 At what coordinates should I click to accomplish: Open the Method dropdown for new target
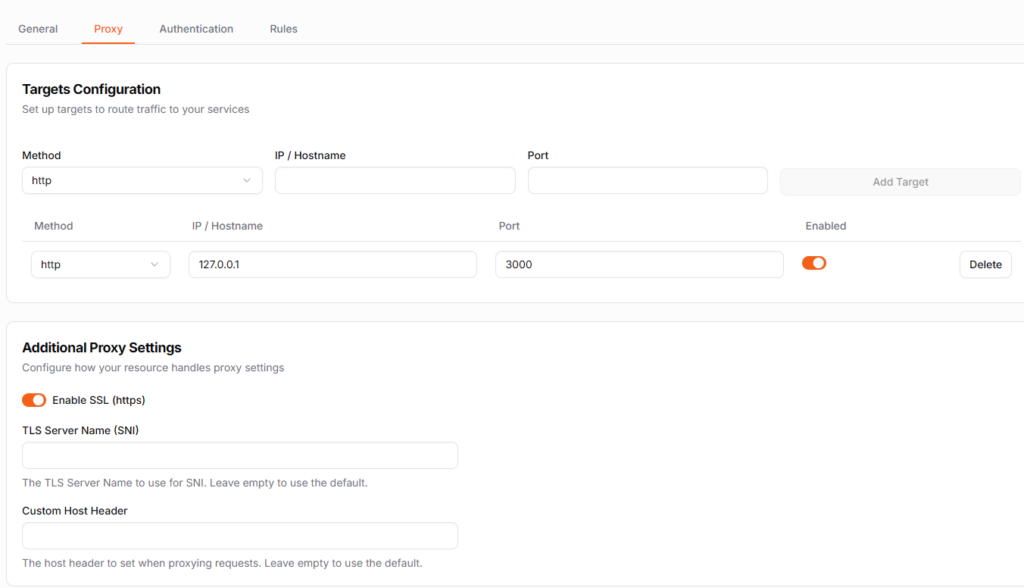141,181
